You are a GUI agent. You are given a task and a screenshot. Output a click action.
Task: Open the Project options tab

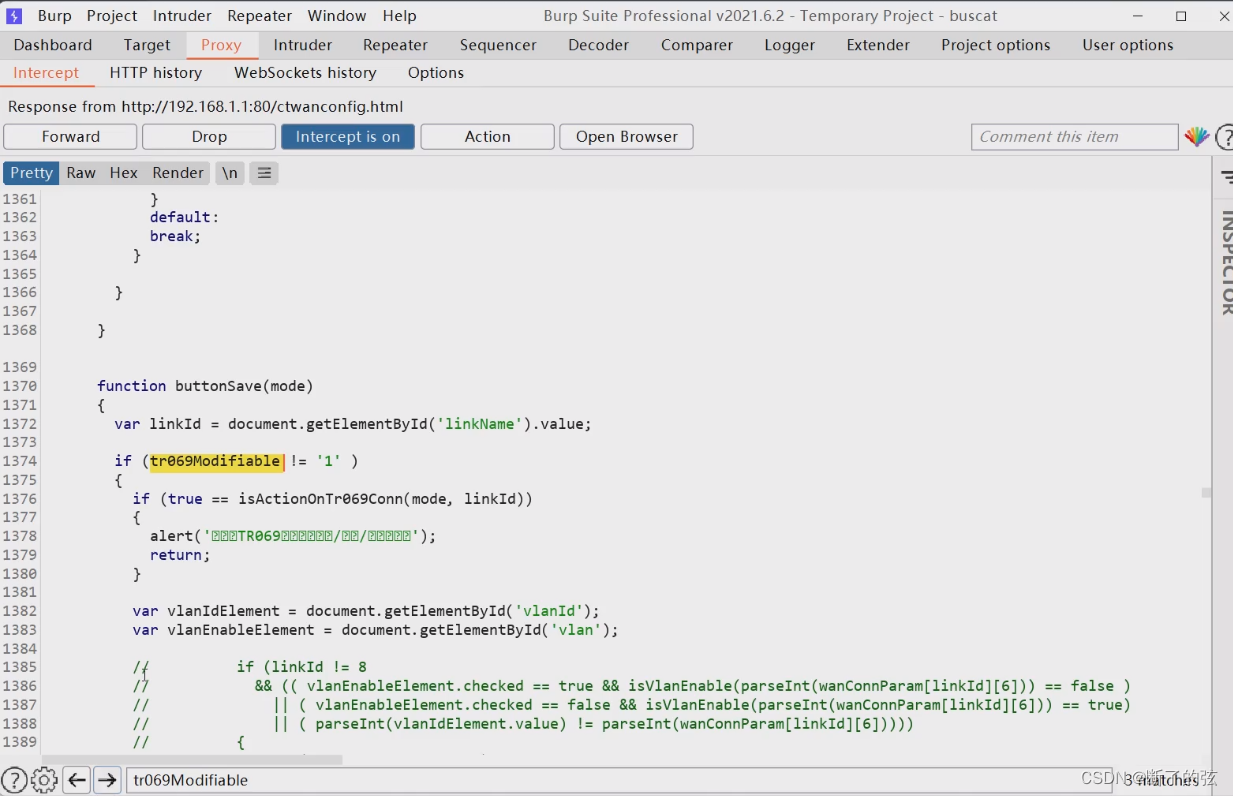coord(996,45)
